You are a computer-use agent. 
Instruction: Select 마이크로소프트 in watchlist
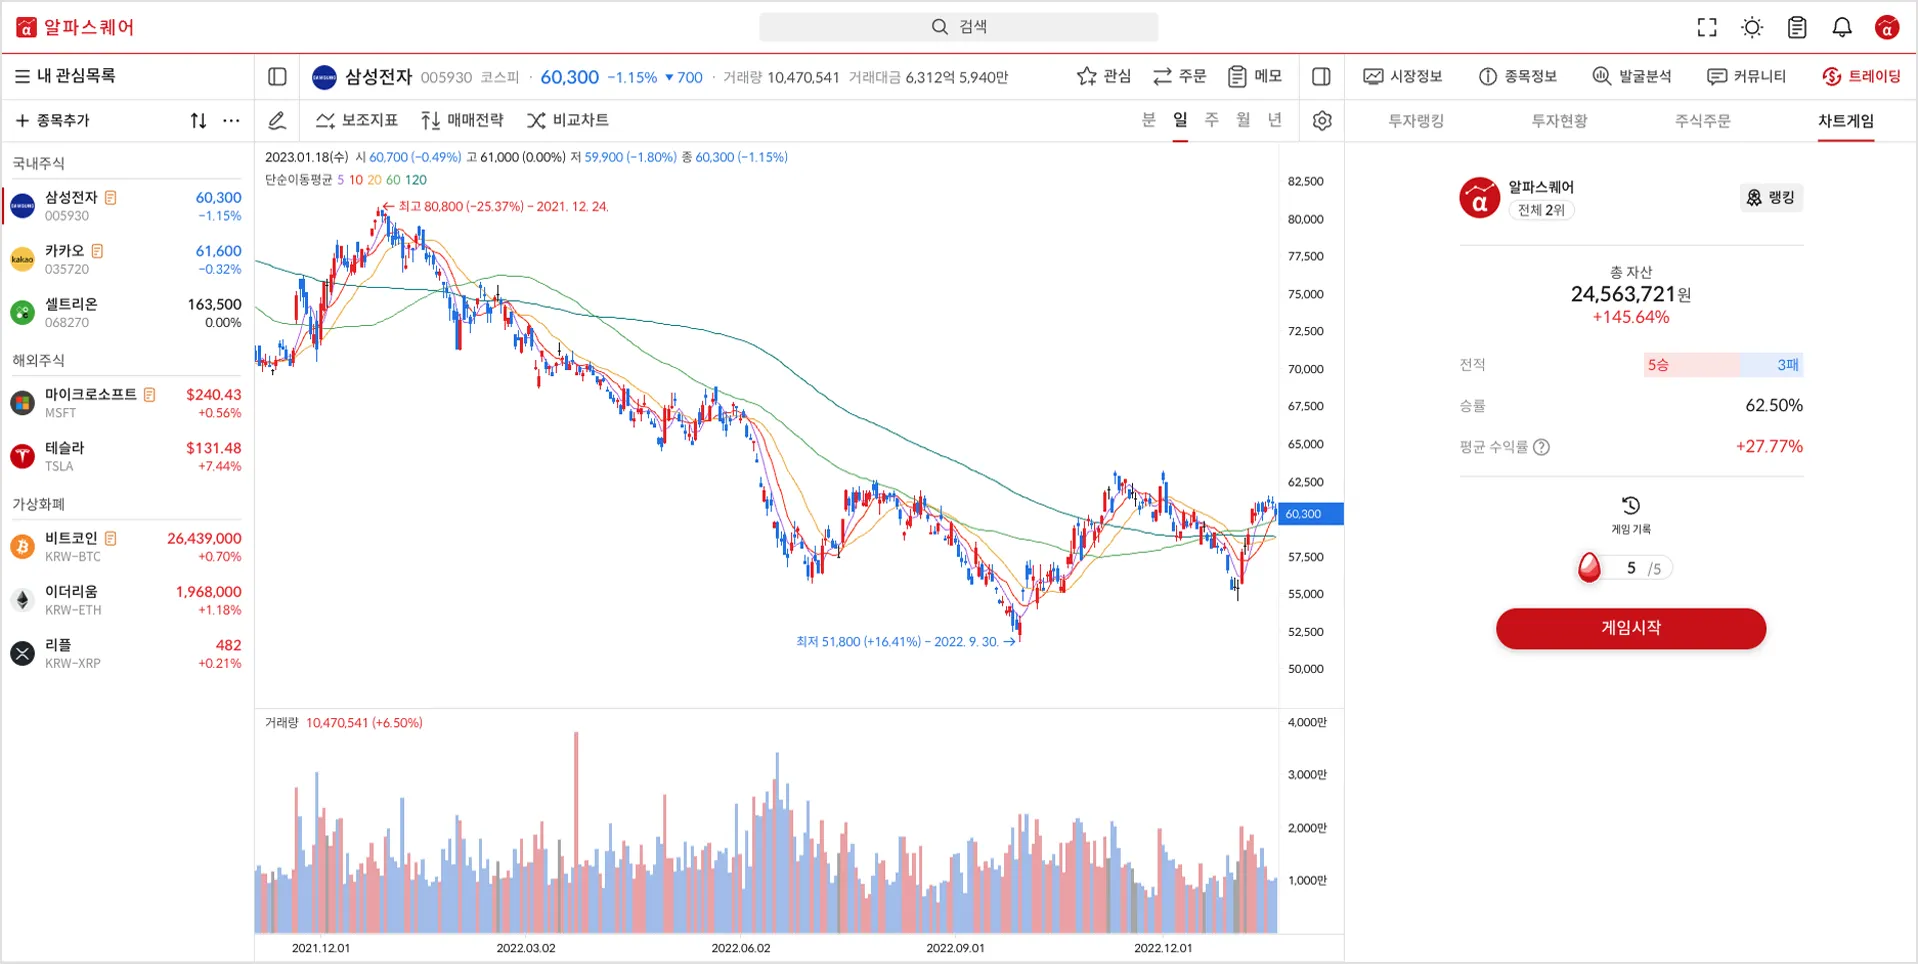pos(127,403)
